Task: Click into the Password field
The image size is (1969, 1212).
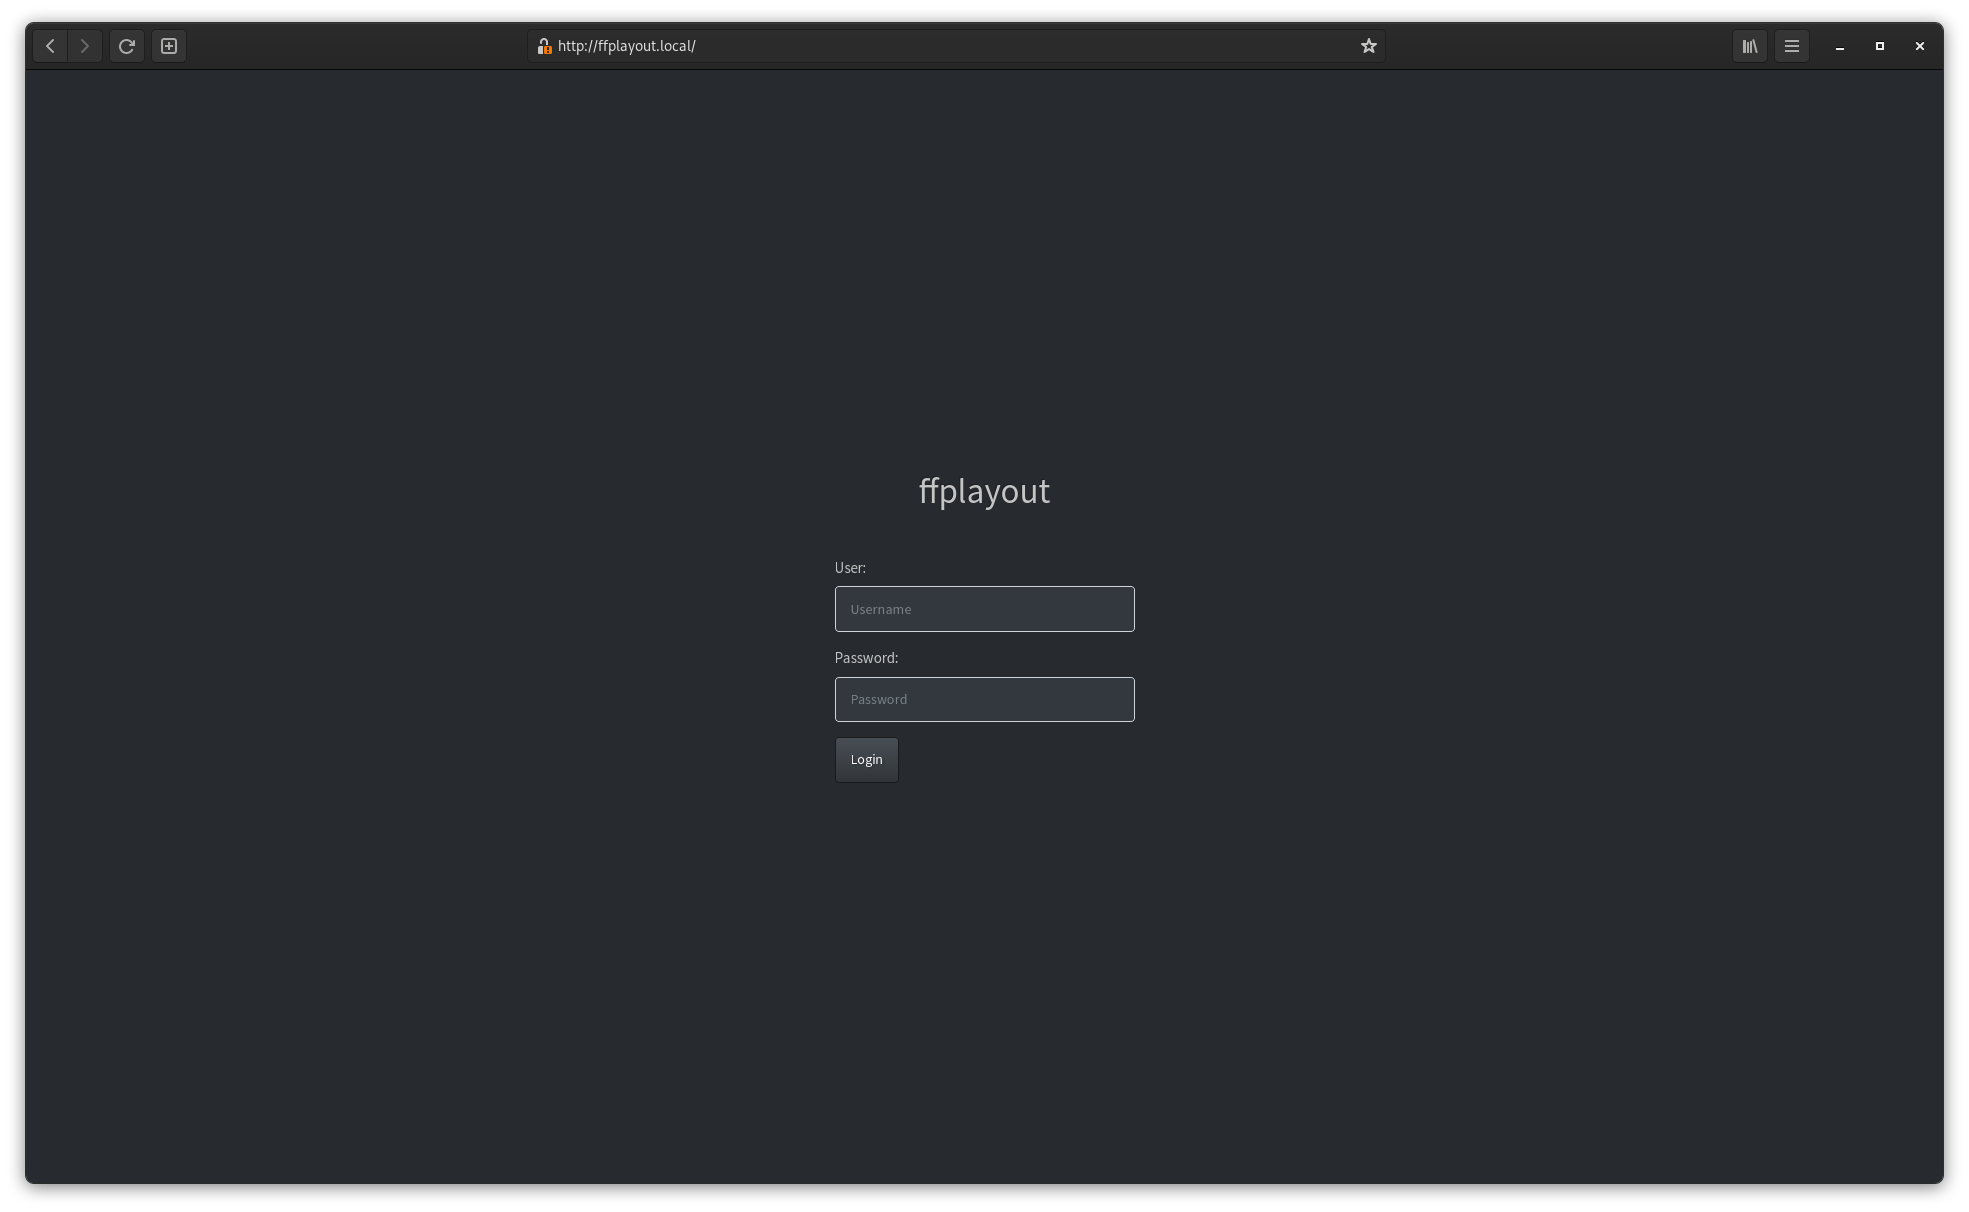Action: pyautogui.click(x=985, y=699)
